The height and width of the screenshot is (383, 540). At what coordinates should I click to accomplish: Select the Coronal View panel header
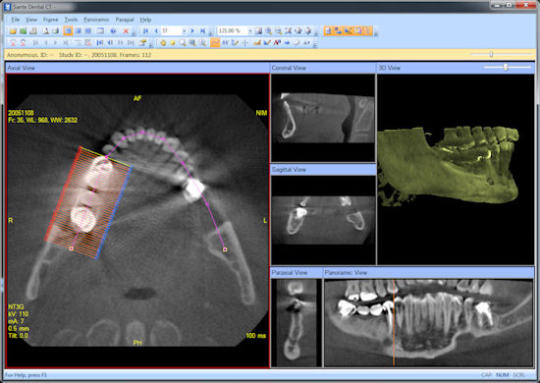point(323,68)
